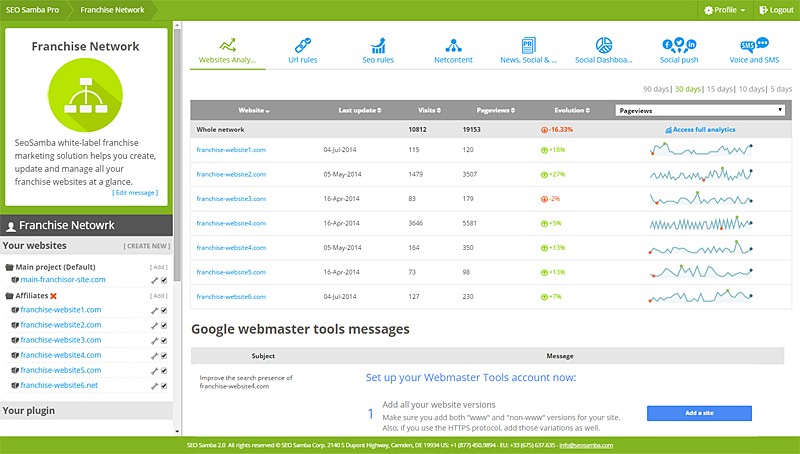Image resolution: width=800 pixels, height=454 pixels.
Task: Click the Profile gear icon
Action: pos(708,10)
